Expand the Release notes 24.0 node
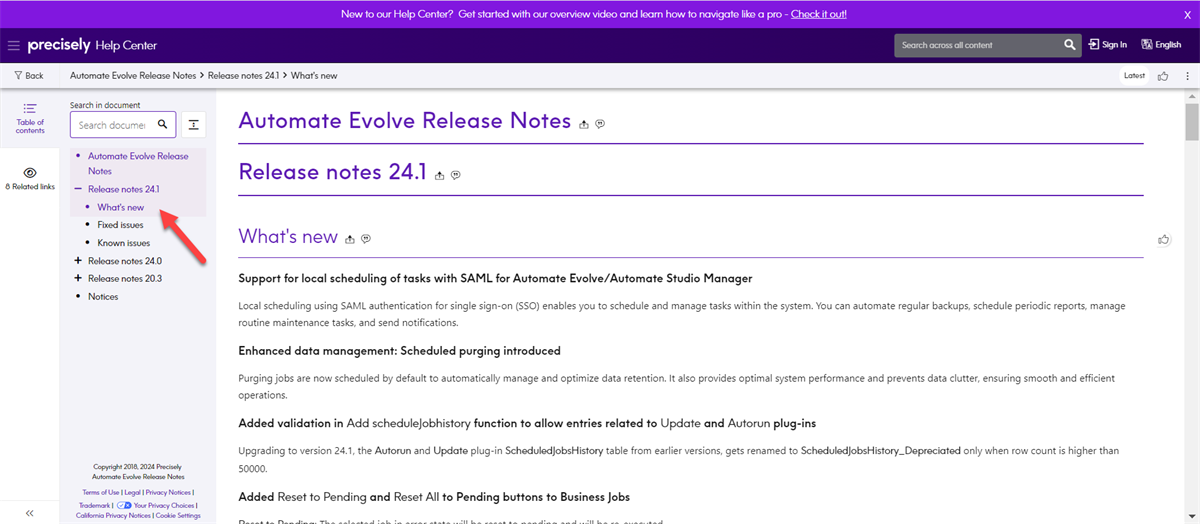This screenshot has width=1200, height=524. click(x=78, y=261)
